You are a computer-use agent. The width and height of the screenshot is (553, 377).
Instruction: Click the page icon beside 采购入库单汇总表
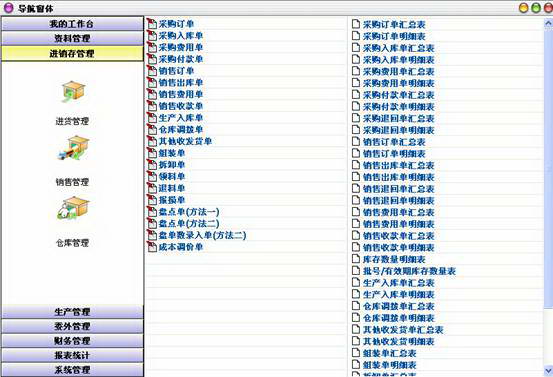point(356,48)
